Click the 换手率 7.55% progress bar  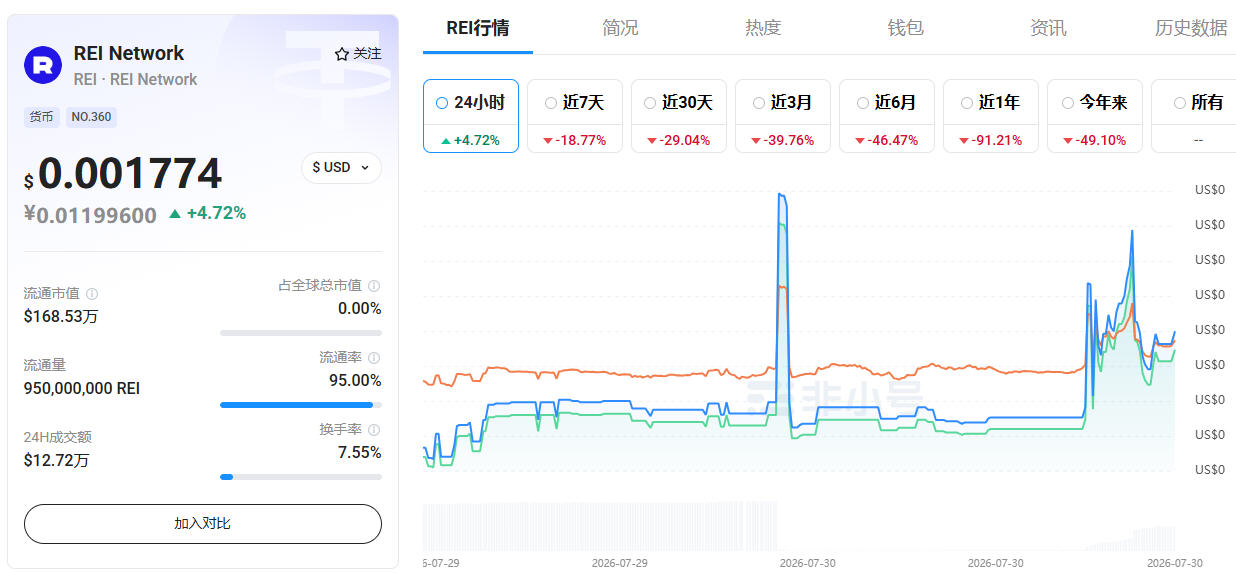(x=301, y=477)
